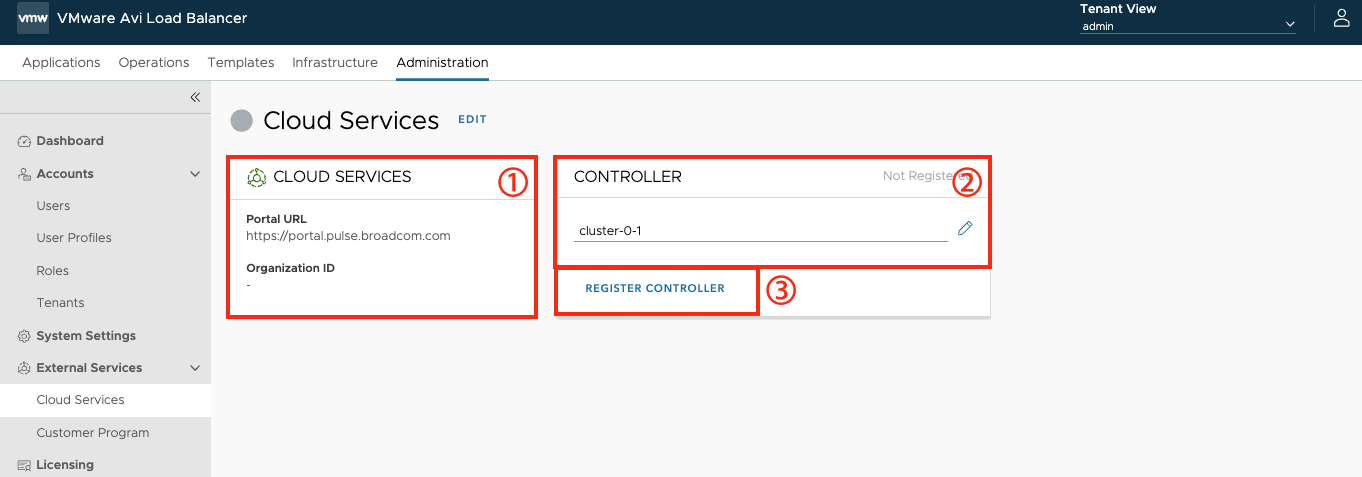
Task: Click the cluster-0-1 controller name field
Action: tap(761, 231)
